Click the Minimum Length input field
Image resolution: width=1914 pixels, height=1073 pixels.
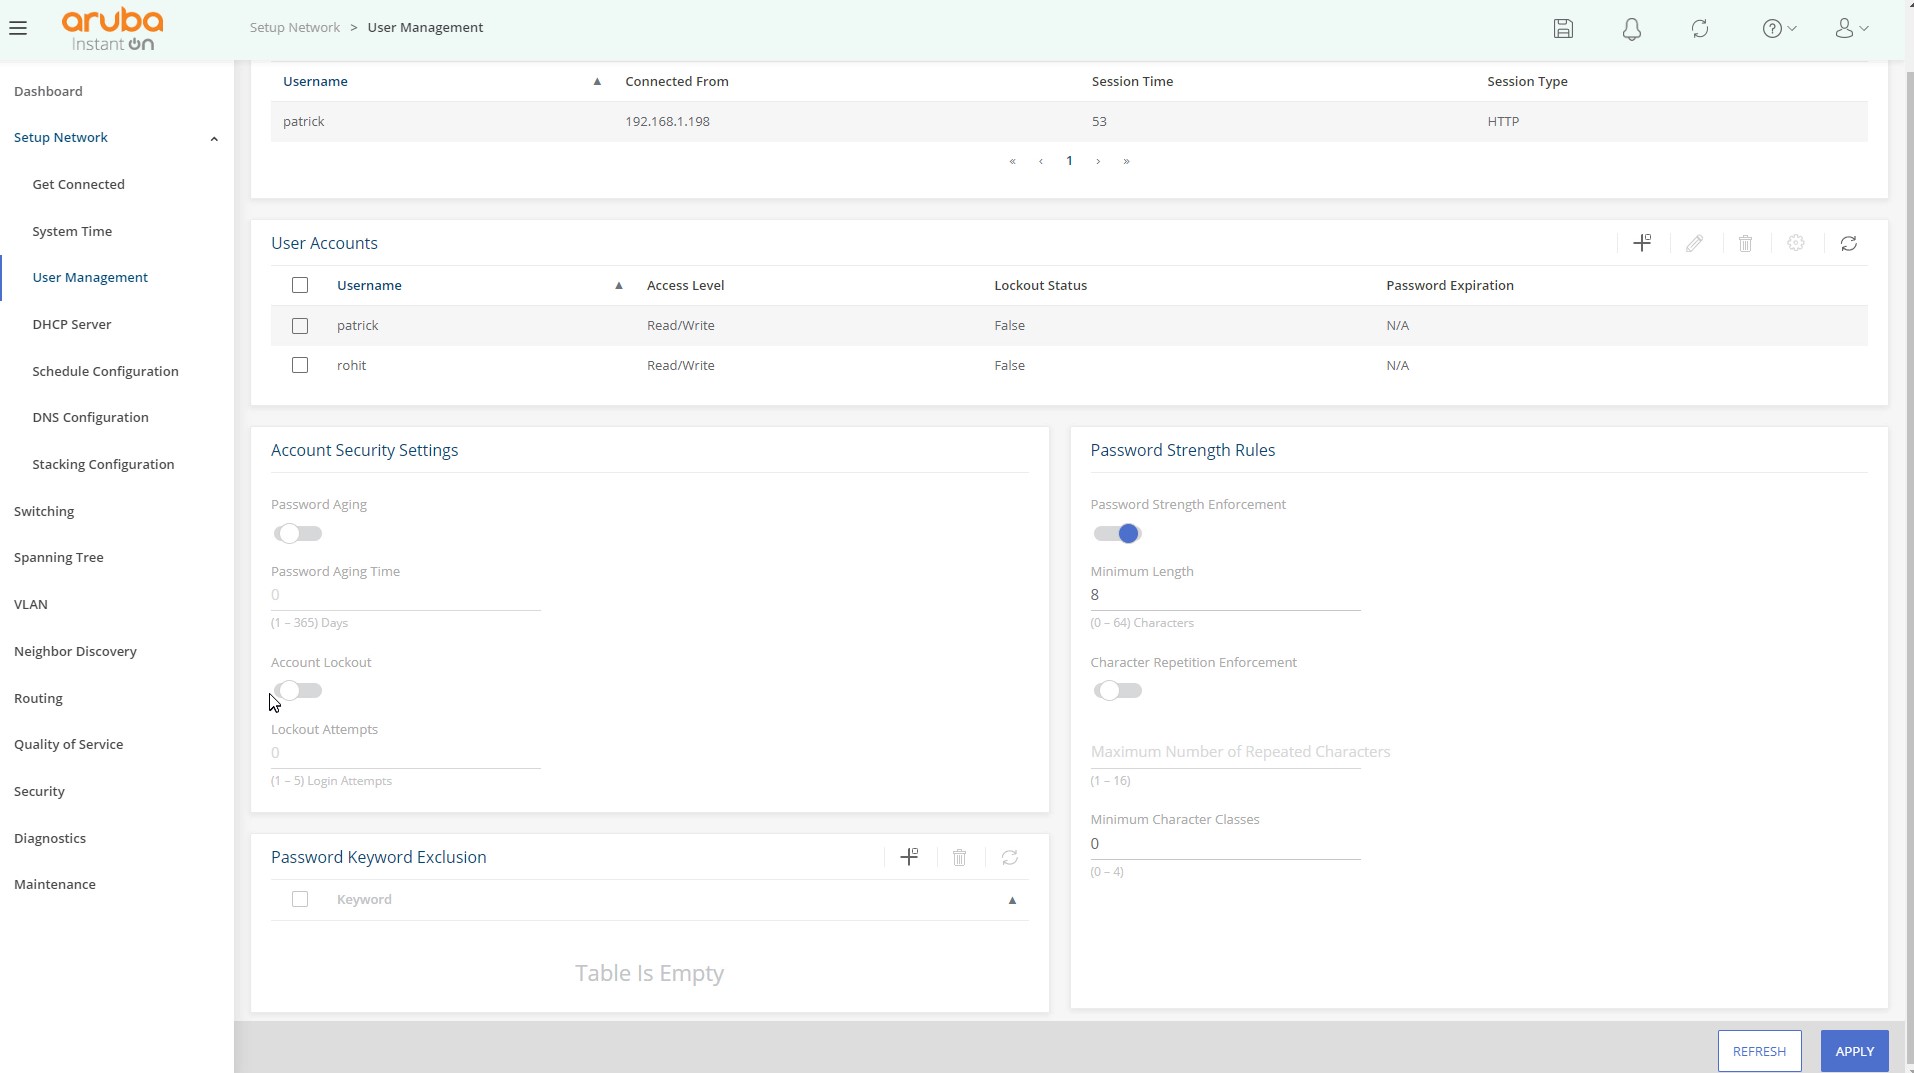1224,595
